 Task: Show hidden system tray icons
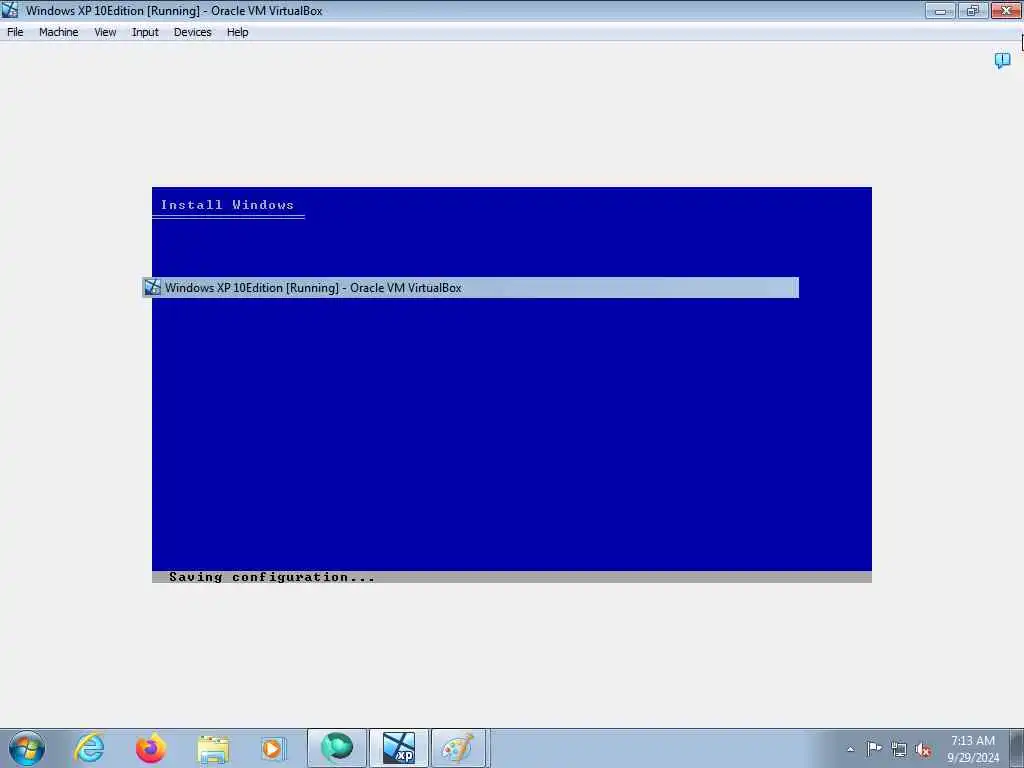point(850,749)
